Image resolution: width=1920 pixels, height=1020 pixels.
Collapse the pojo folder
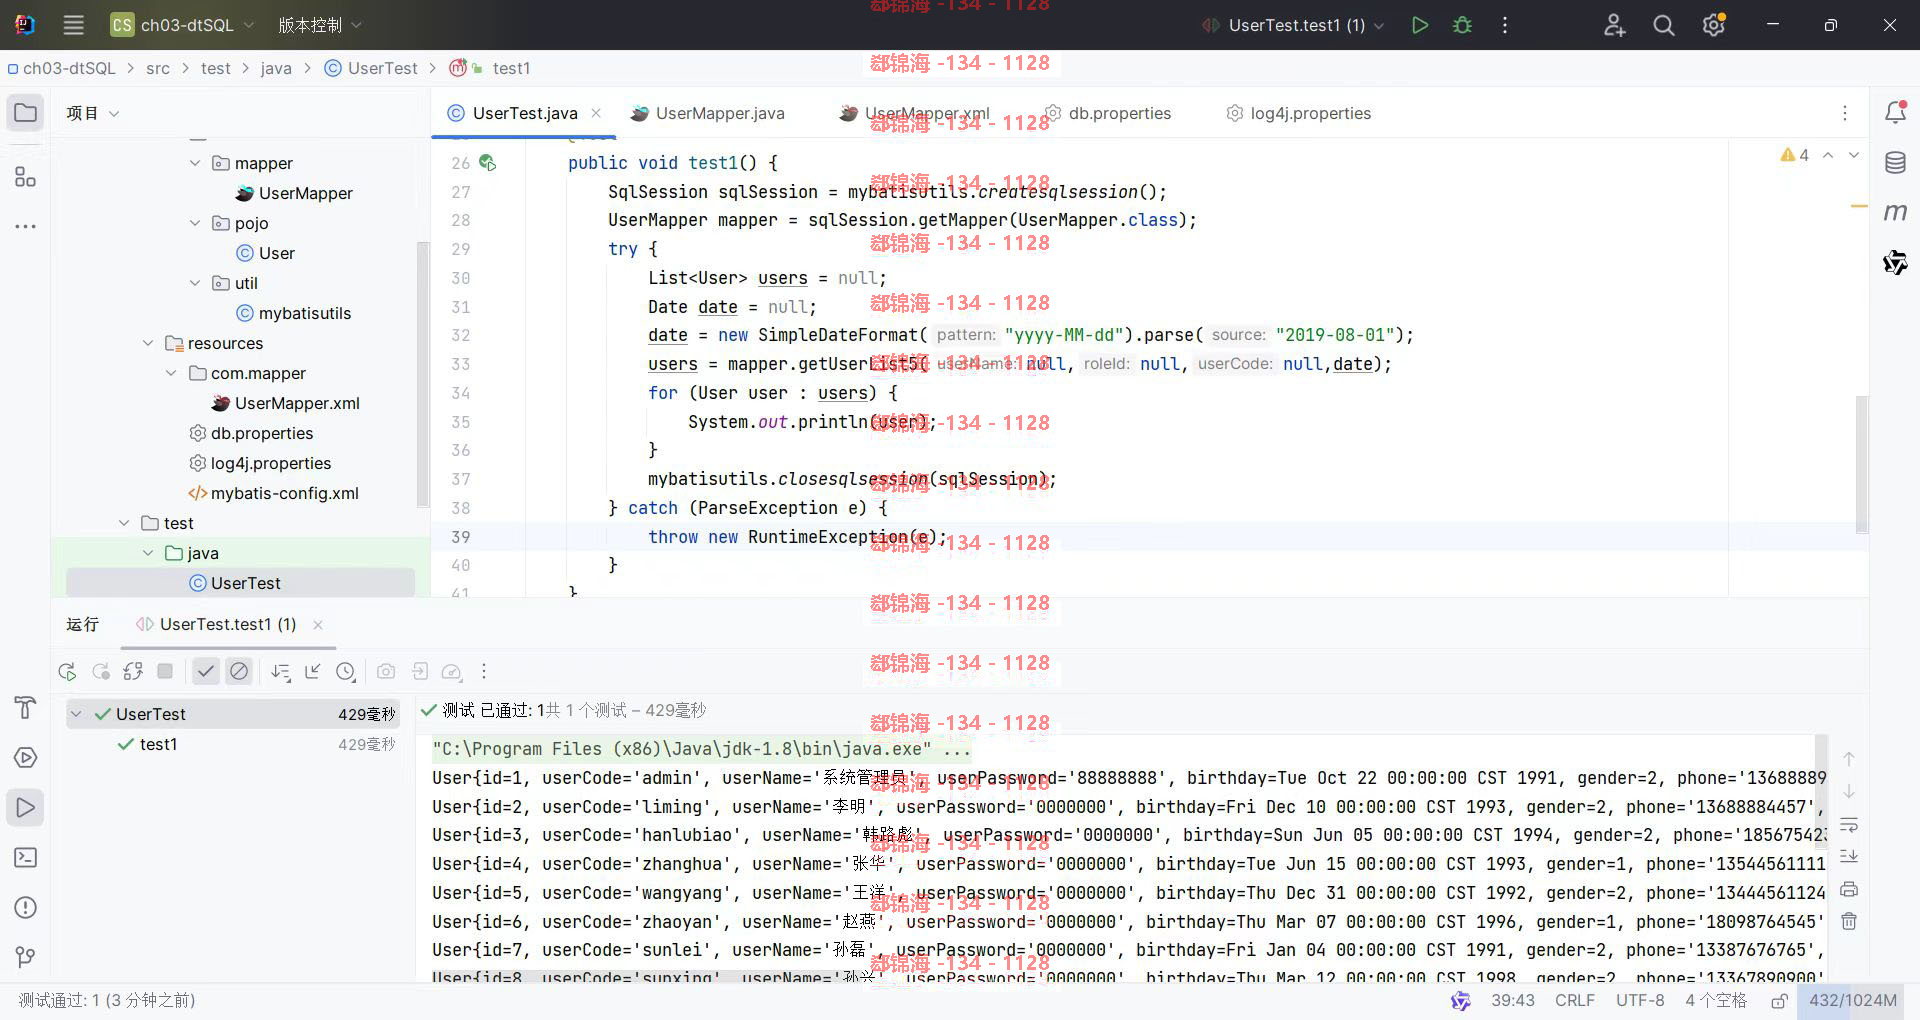click(x=195, y=223)
